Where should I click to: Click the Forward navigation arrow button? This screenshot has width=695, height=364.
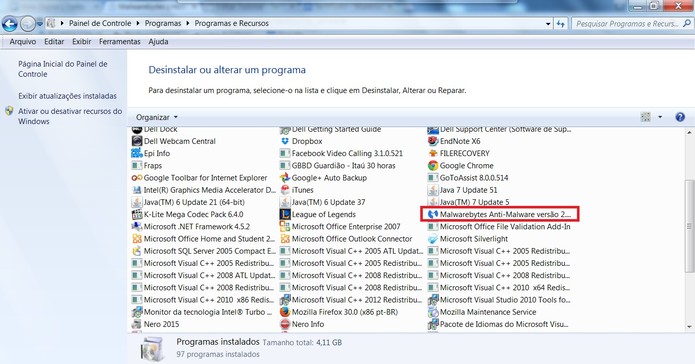click(x=27, y=23)
